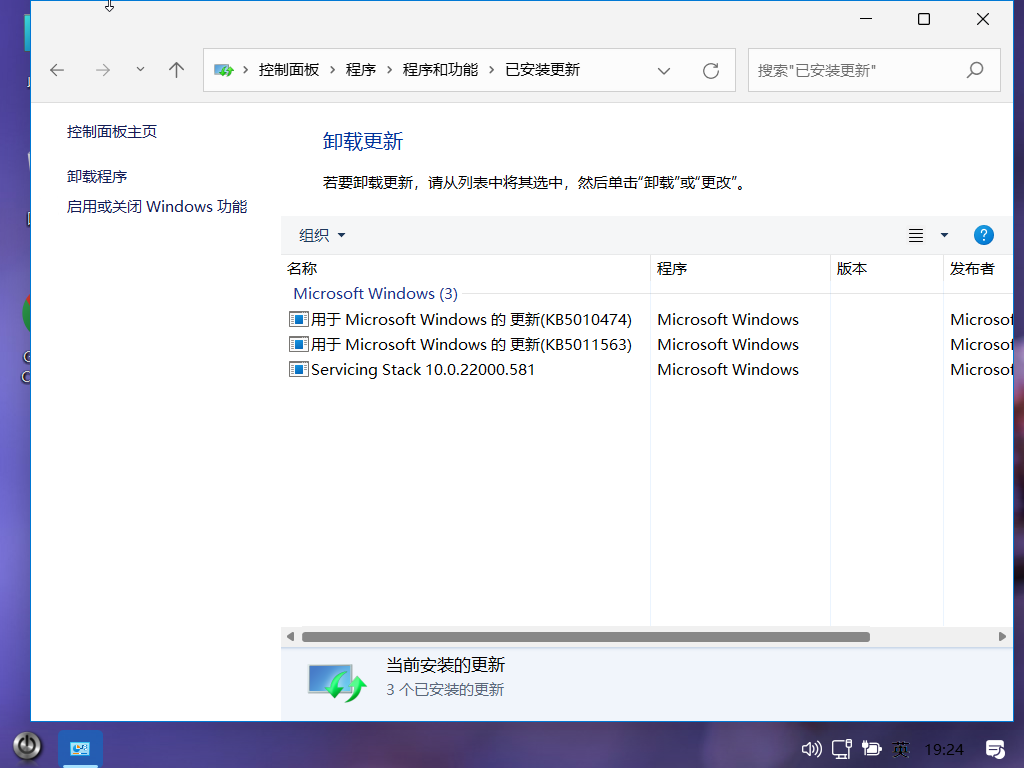The image size is (1024, 768).
Task: Click the Control Panel icon in address bar
Action: tap(223, 70)
